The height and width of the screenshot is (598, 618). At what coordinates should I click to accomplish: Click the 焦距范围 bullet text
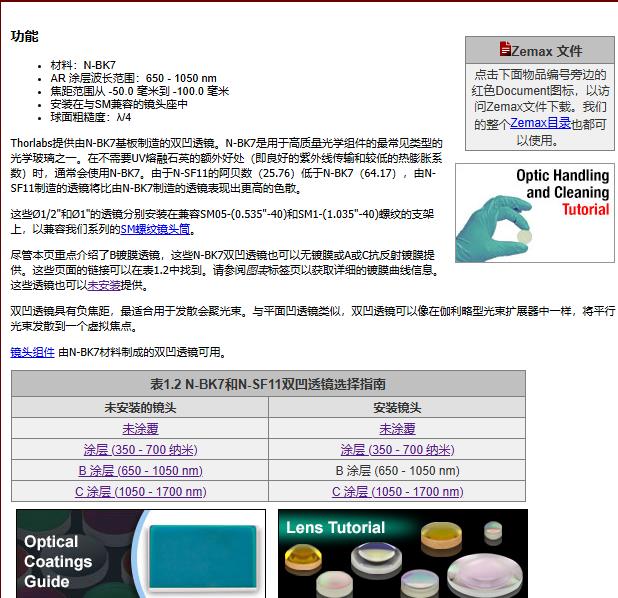(x=140, y=91)
